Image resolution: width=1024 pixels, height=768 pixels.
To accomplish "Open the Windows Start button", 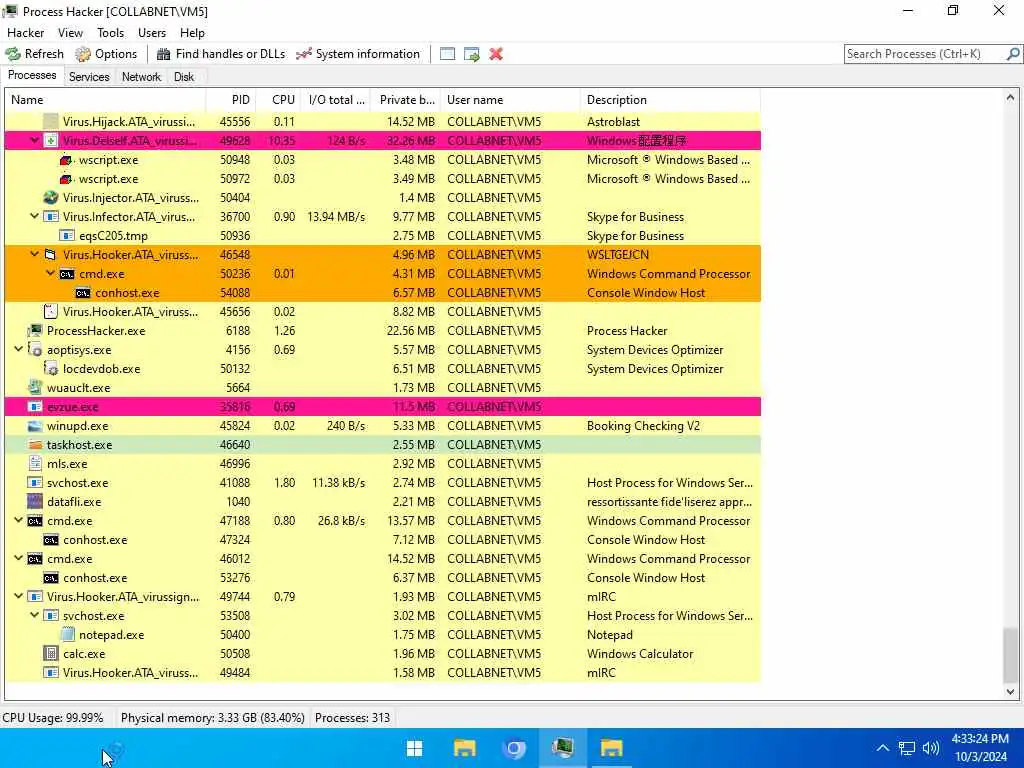I will click(x=415, y=748).
